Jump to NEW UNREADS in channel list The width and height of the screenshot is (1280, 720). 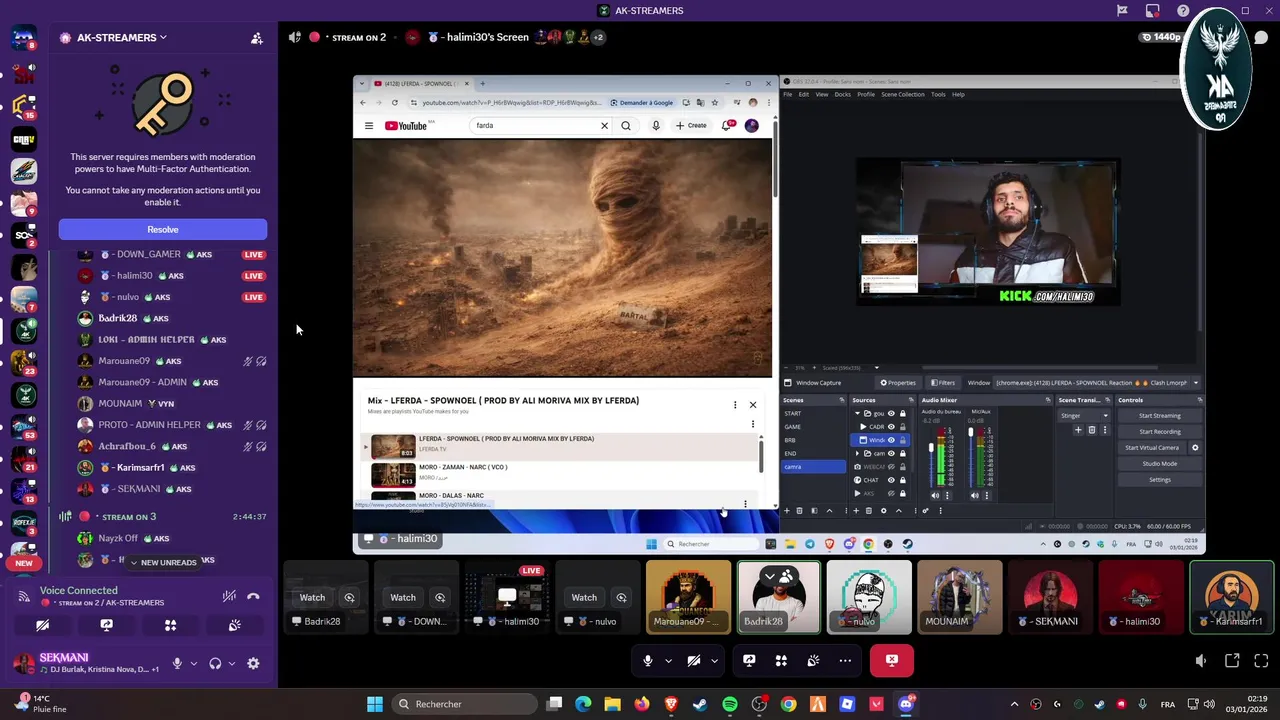(x=162, y=562)
